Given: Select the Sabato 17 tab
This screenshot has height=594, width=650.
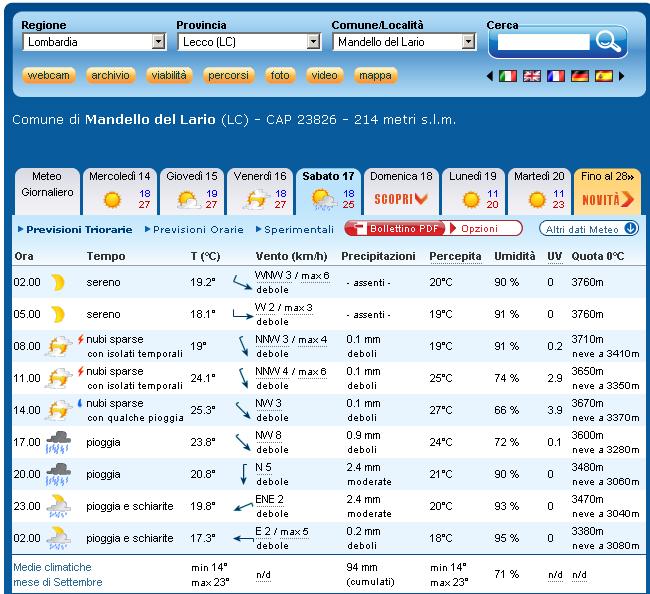Looking at the screenshot, I should (x=328, y=192).
